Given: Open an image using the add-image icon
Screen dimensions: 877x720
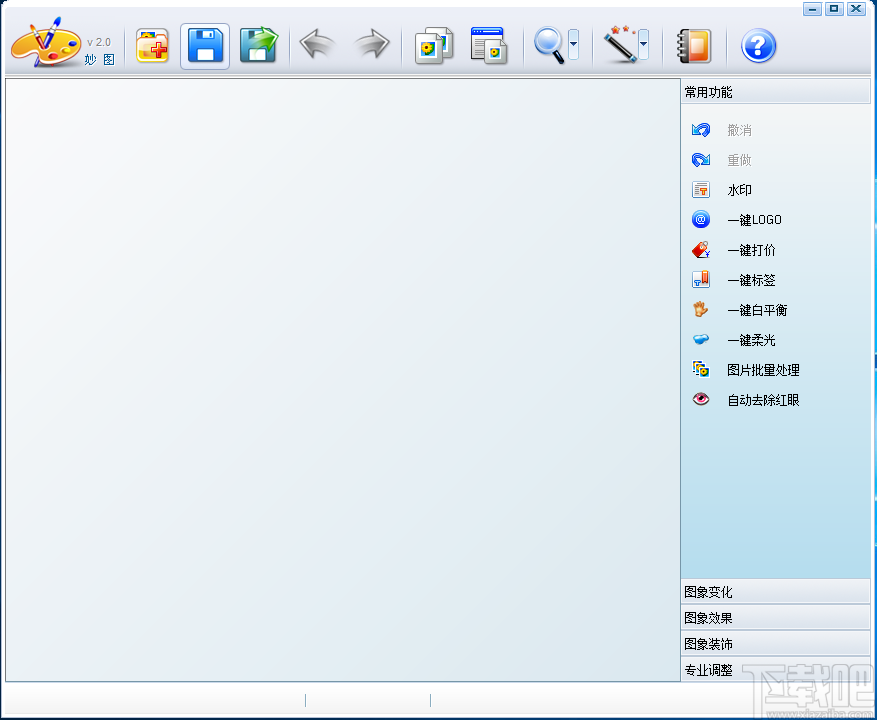Looking at the screenshot, I should pyautogui.click(x=152, y=46).
